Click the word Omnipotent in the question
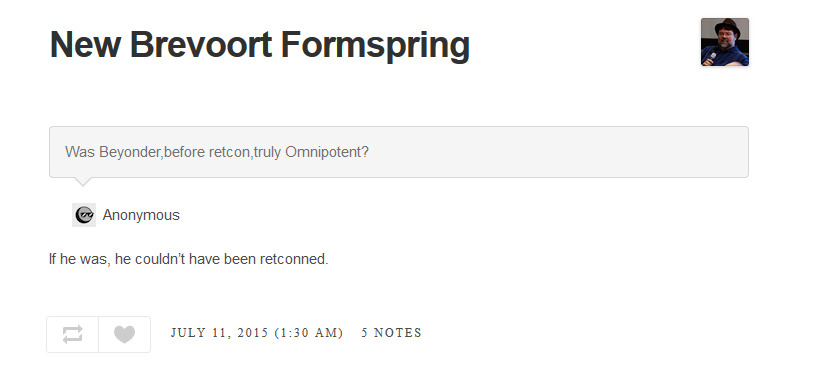 coord(327,152)
